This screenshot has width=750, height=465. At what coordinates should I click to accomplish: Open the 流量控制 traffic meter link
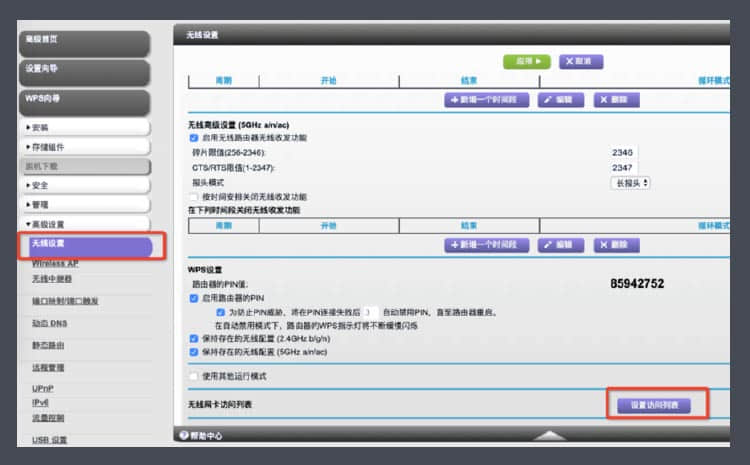tap(48, 418)
